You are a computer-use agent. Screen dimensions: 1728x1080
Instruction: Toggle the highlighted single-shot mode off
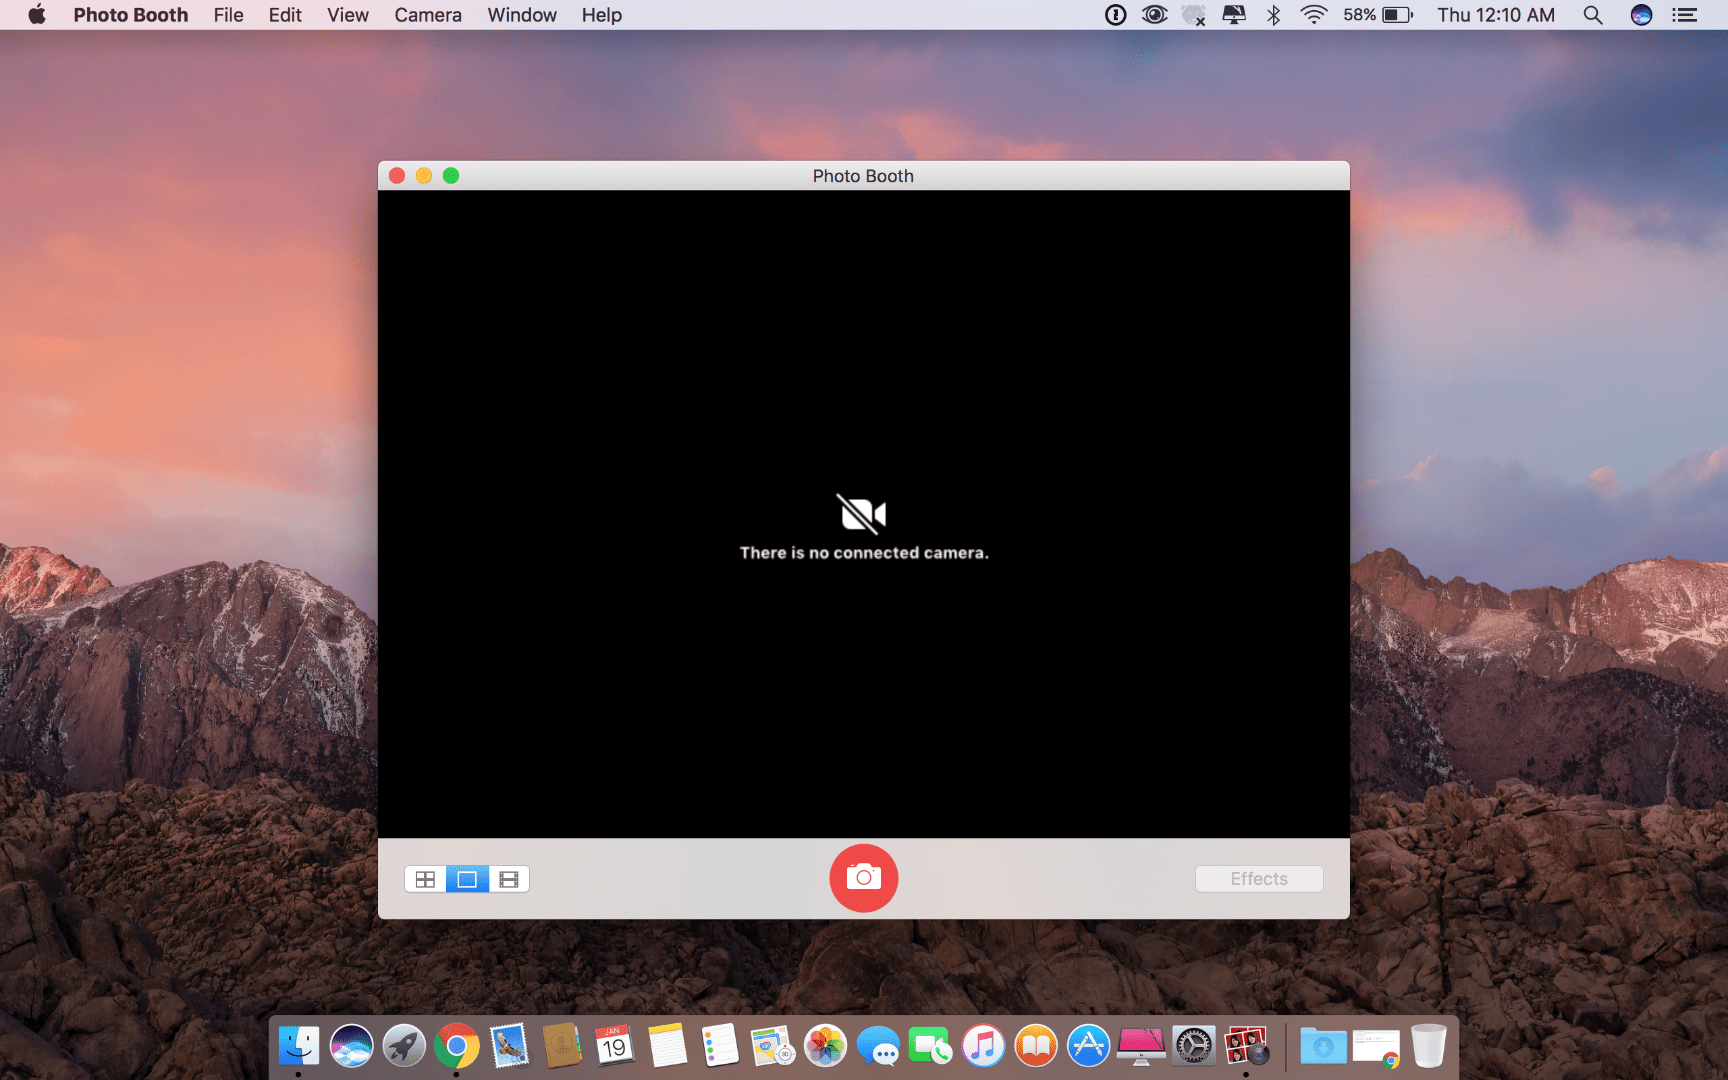coord(466,879)
